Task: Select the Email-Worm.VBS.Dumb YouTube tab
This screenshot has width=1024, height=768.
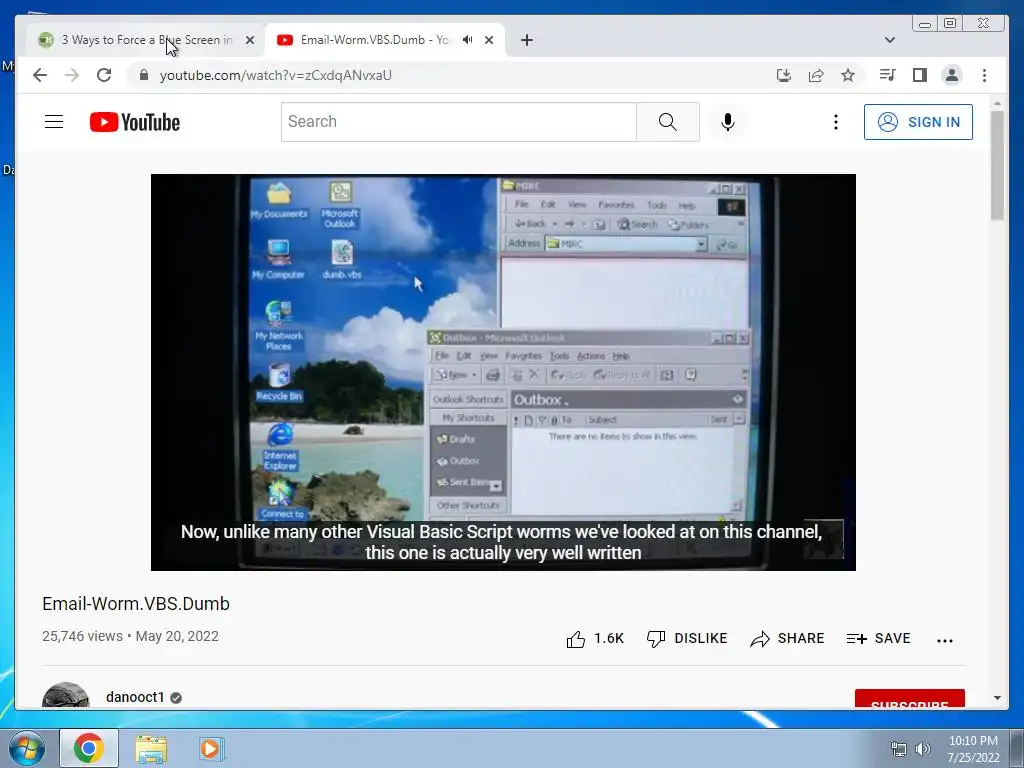Action: 385,40
